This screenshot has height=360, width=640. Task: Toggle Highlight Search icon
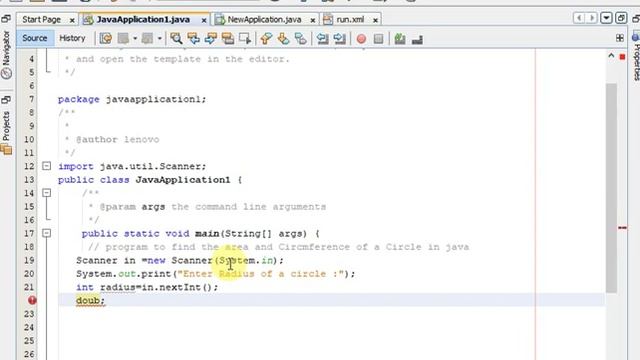point(228,38)
